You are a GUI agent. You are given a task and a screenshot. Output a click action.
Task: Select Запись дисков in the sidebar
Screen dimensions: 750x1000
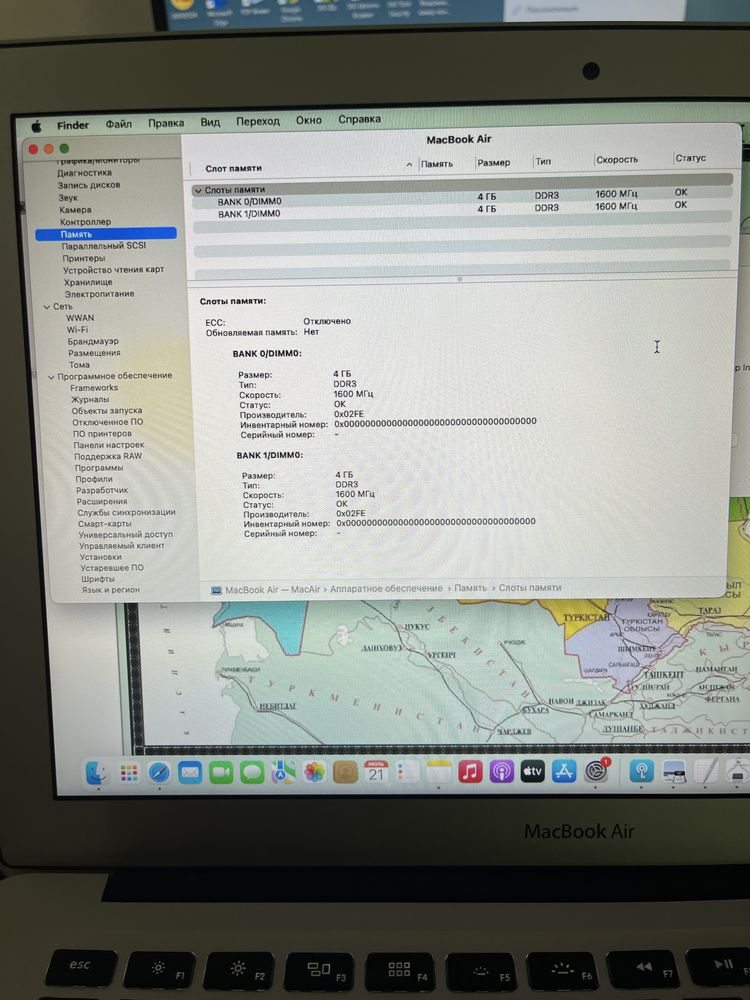(x=89, y=185)
